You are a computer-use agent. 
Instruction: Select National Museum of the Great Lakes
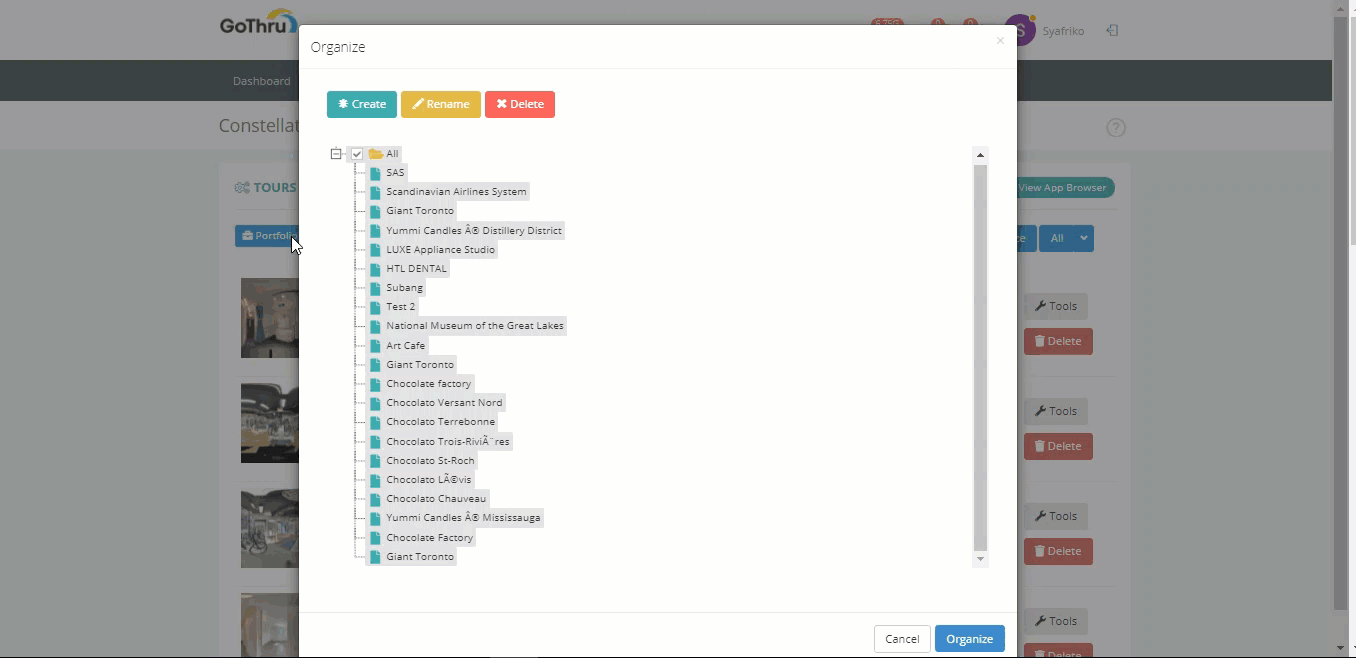point(475,326)
